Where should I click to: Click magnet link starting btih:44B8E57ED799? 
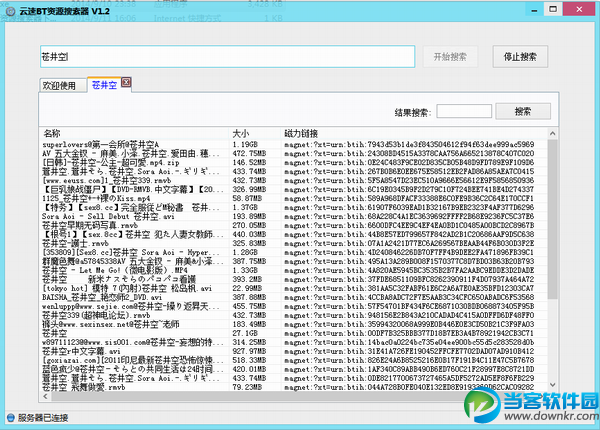(409, 235)
